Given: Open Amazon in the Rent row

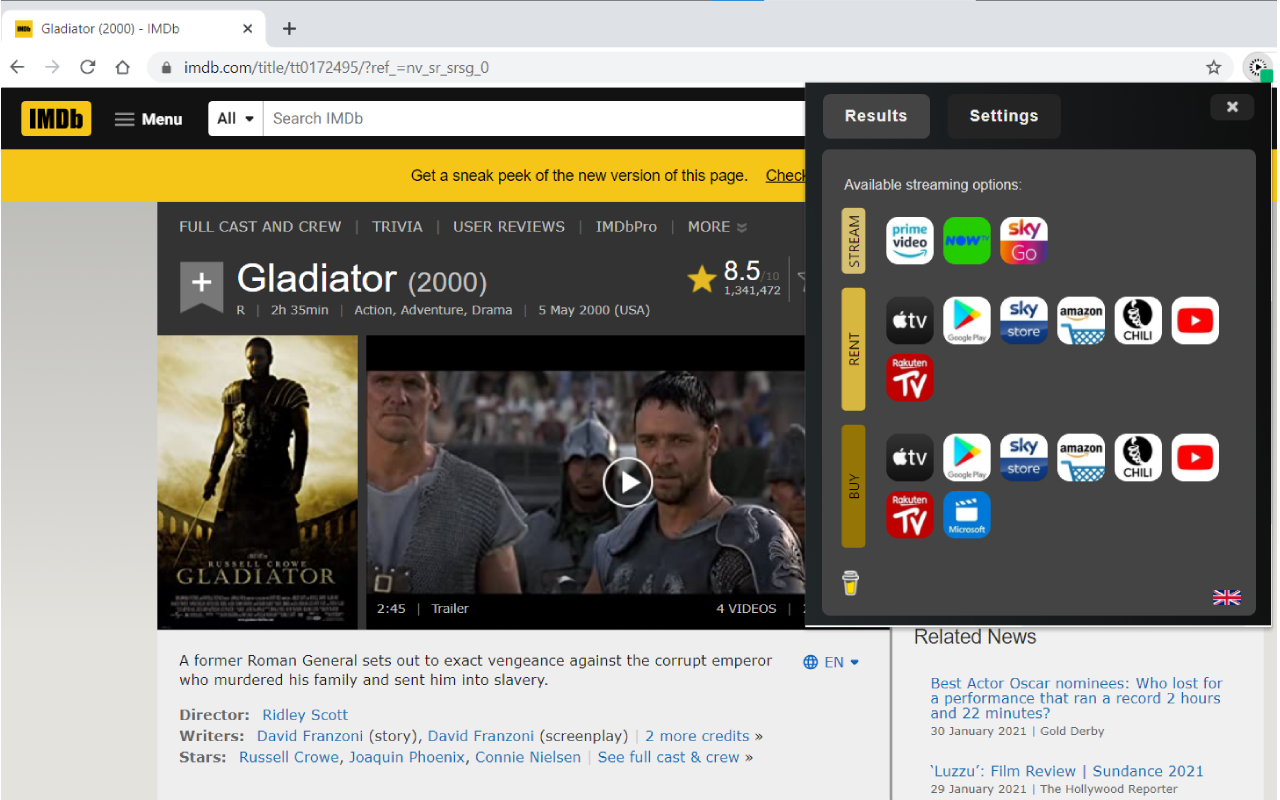Looking at the screenshot, I should [x=1081, y=321].
